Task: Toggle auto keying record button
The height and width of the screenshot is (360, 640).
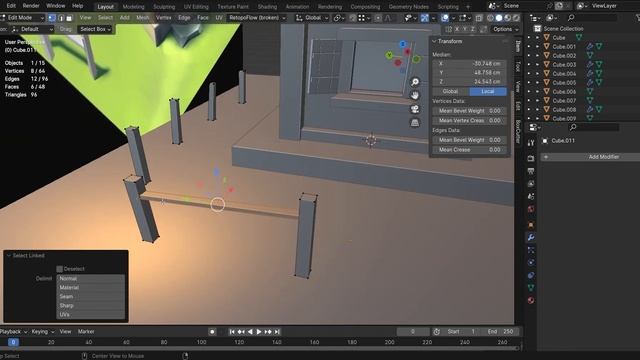Action: tap(212, 332)
